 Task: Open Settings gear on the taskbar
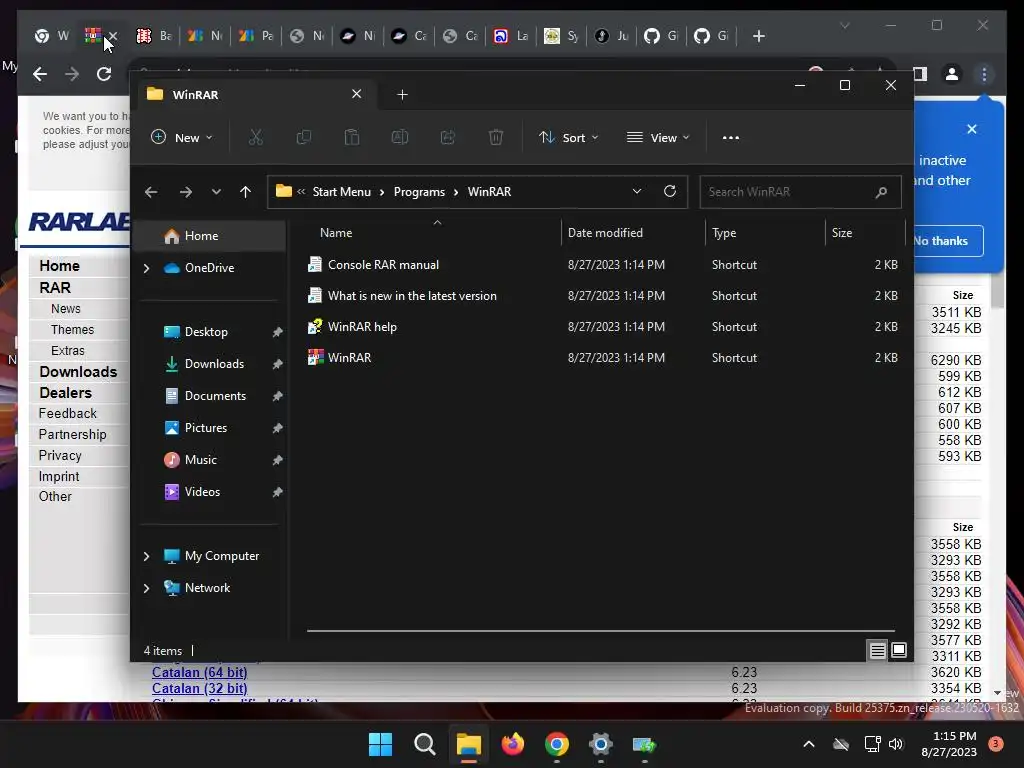(x=600, y=744)
